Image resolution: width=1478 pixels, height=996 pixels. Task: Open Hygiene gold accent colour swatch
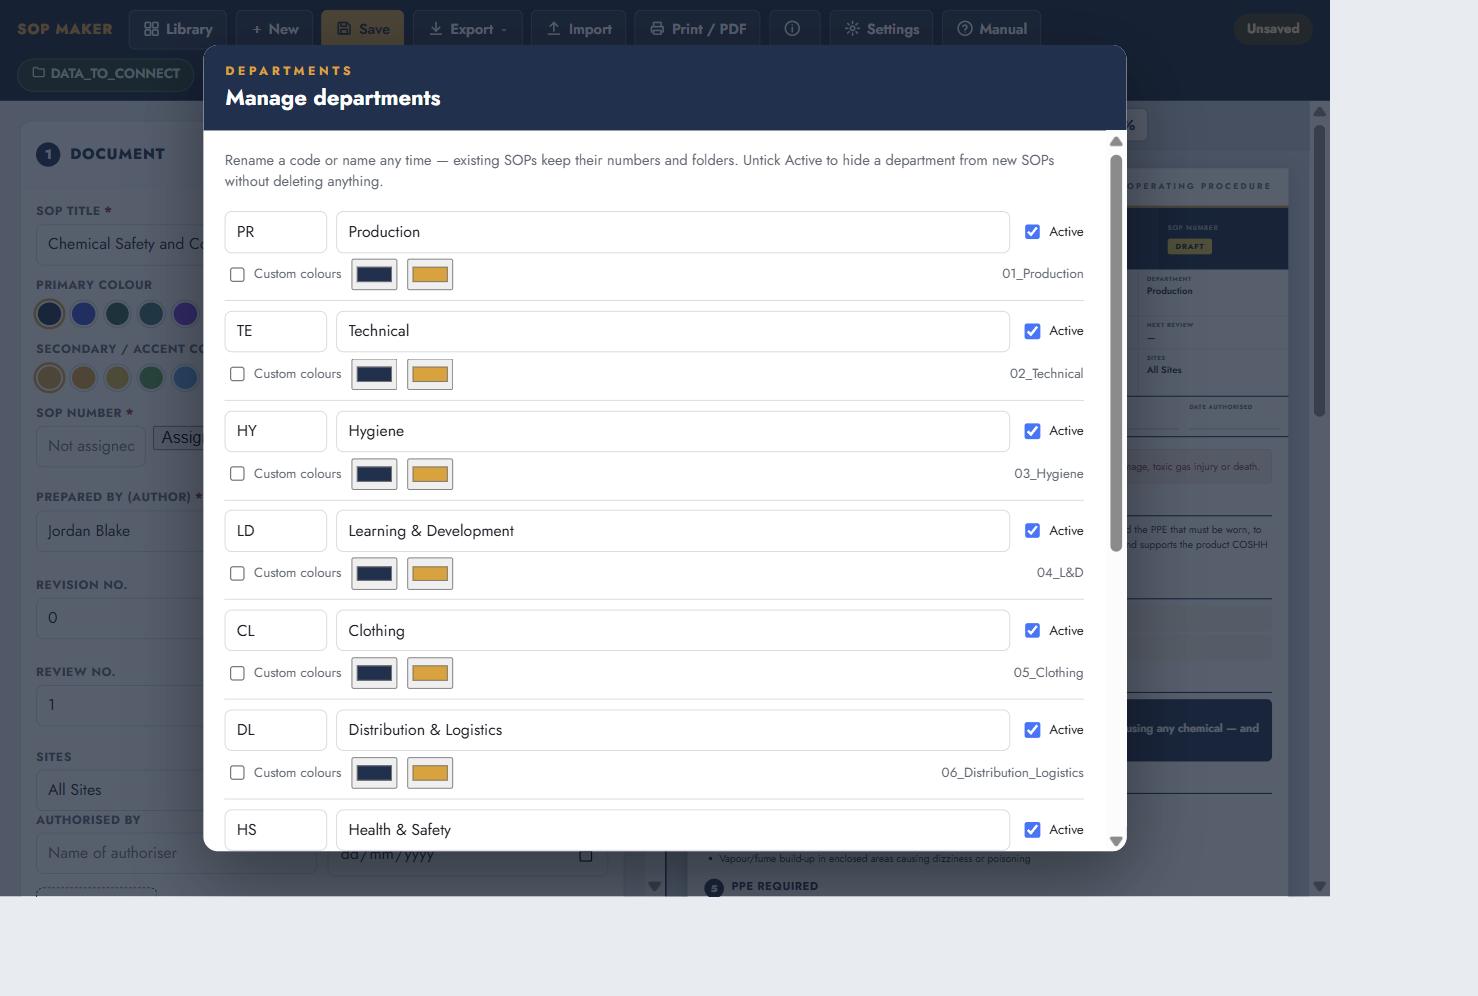[430, 474]
